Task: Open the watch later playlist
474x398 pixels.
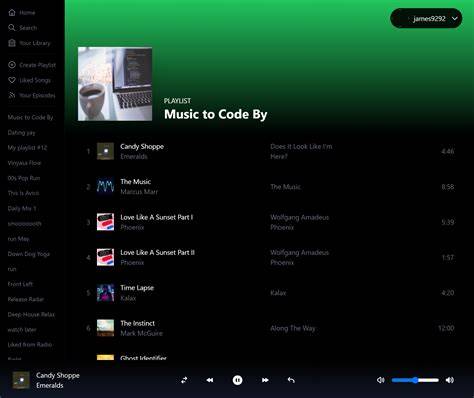Action: [22, 330]
